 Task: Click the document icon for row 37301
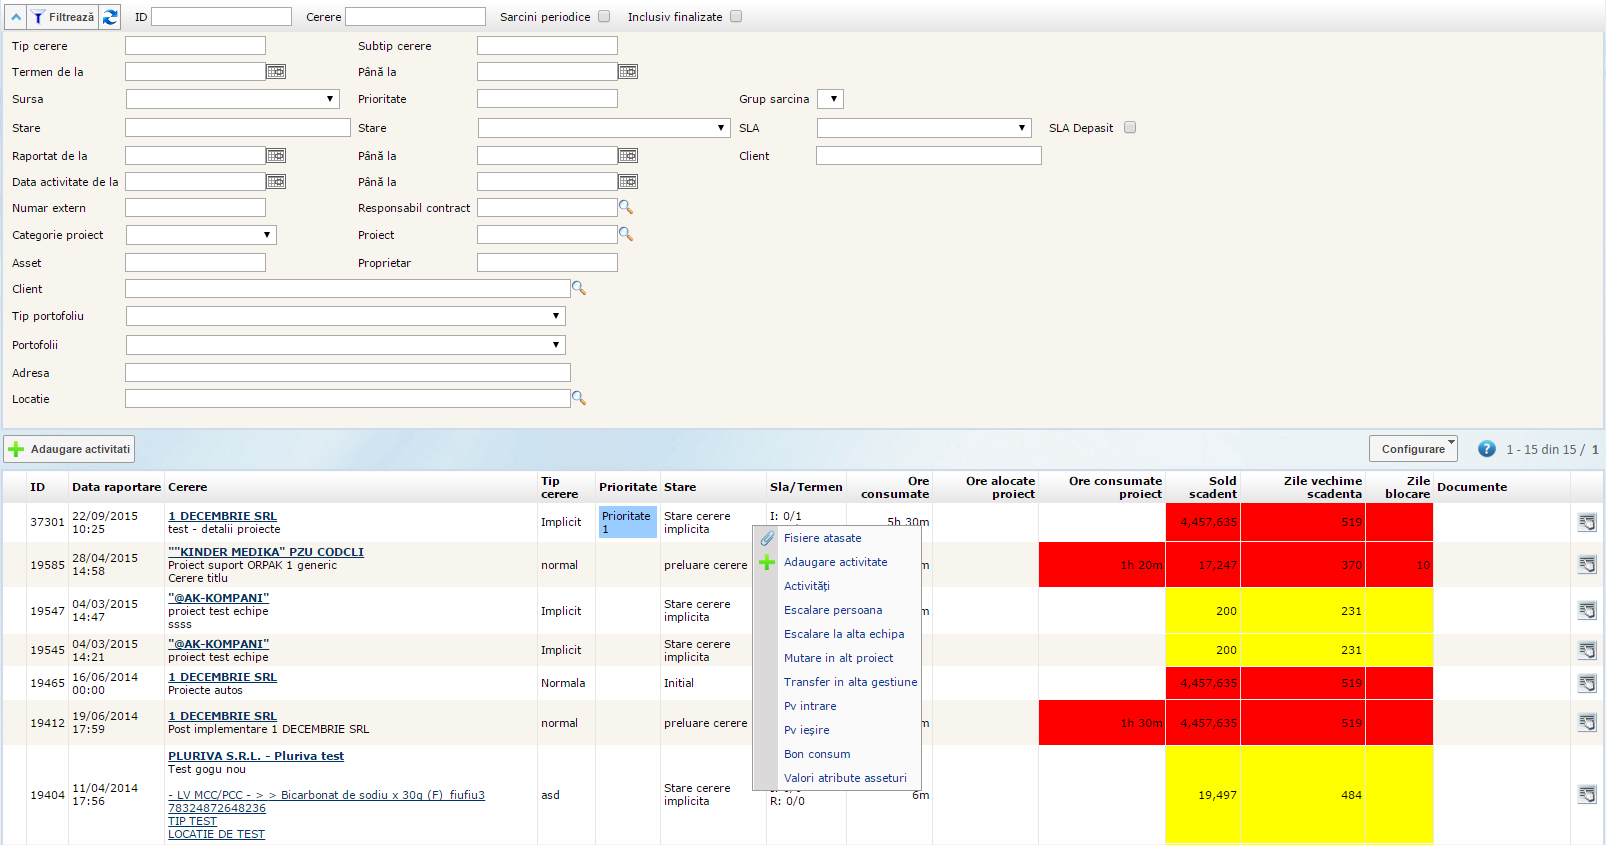[1587, 522]
